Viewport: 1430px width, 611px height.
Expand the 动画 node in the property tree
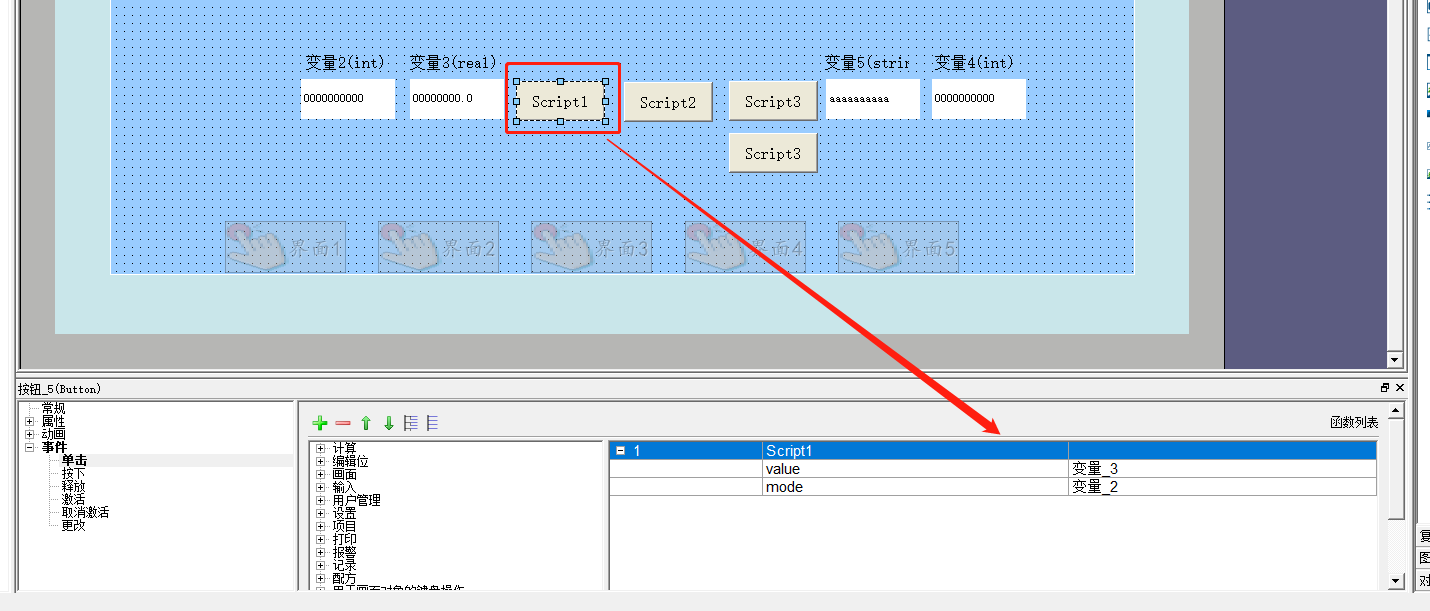(30, 434)
